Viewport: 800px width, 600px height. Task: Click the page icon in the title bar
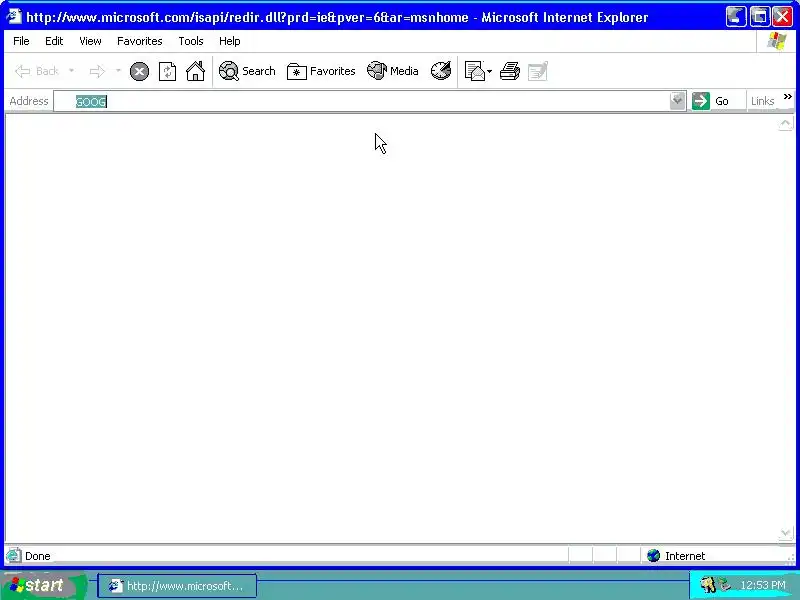click(14, 16)
